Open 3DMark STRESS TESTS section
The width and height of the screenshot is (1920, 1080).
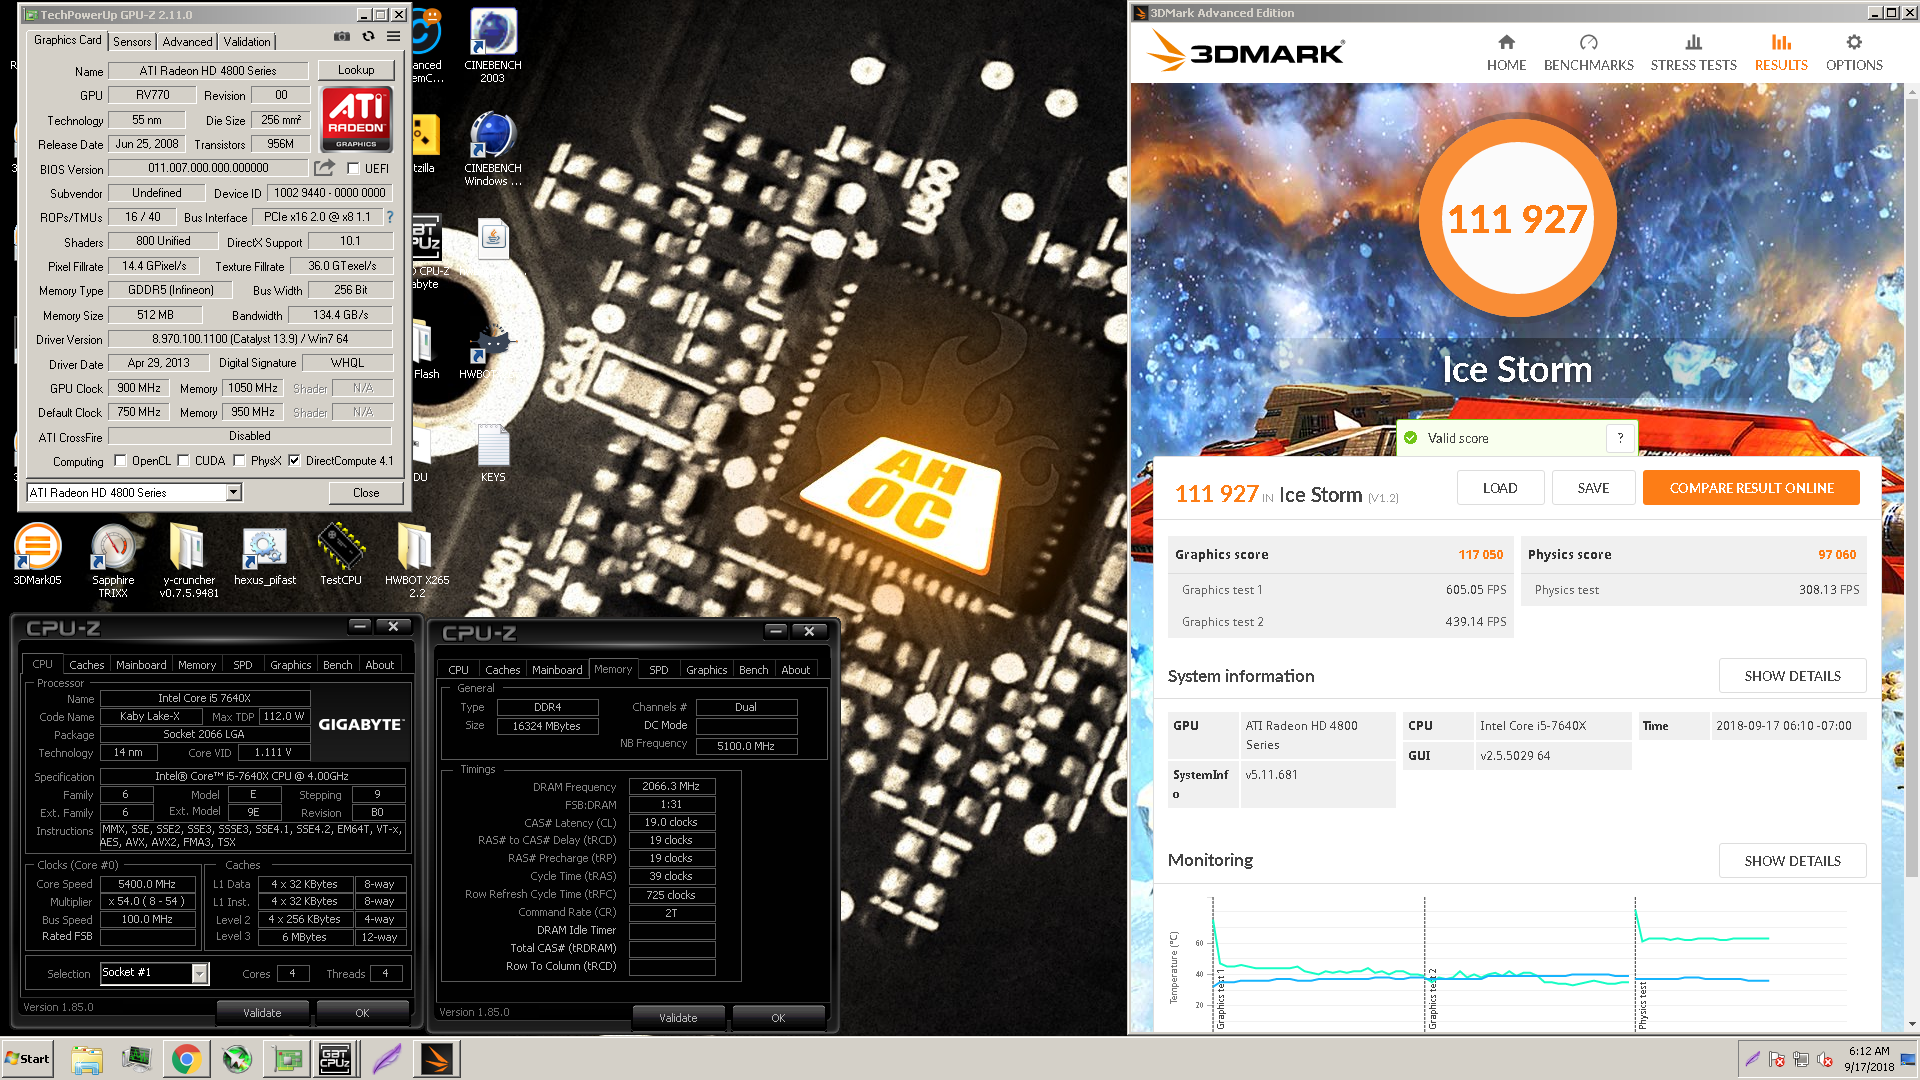pyautogui.click(x=1693, y=52)
